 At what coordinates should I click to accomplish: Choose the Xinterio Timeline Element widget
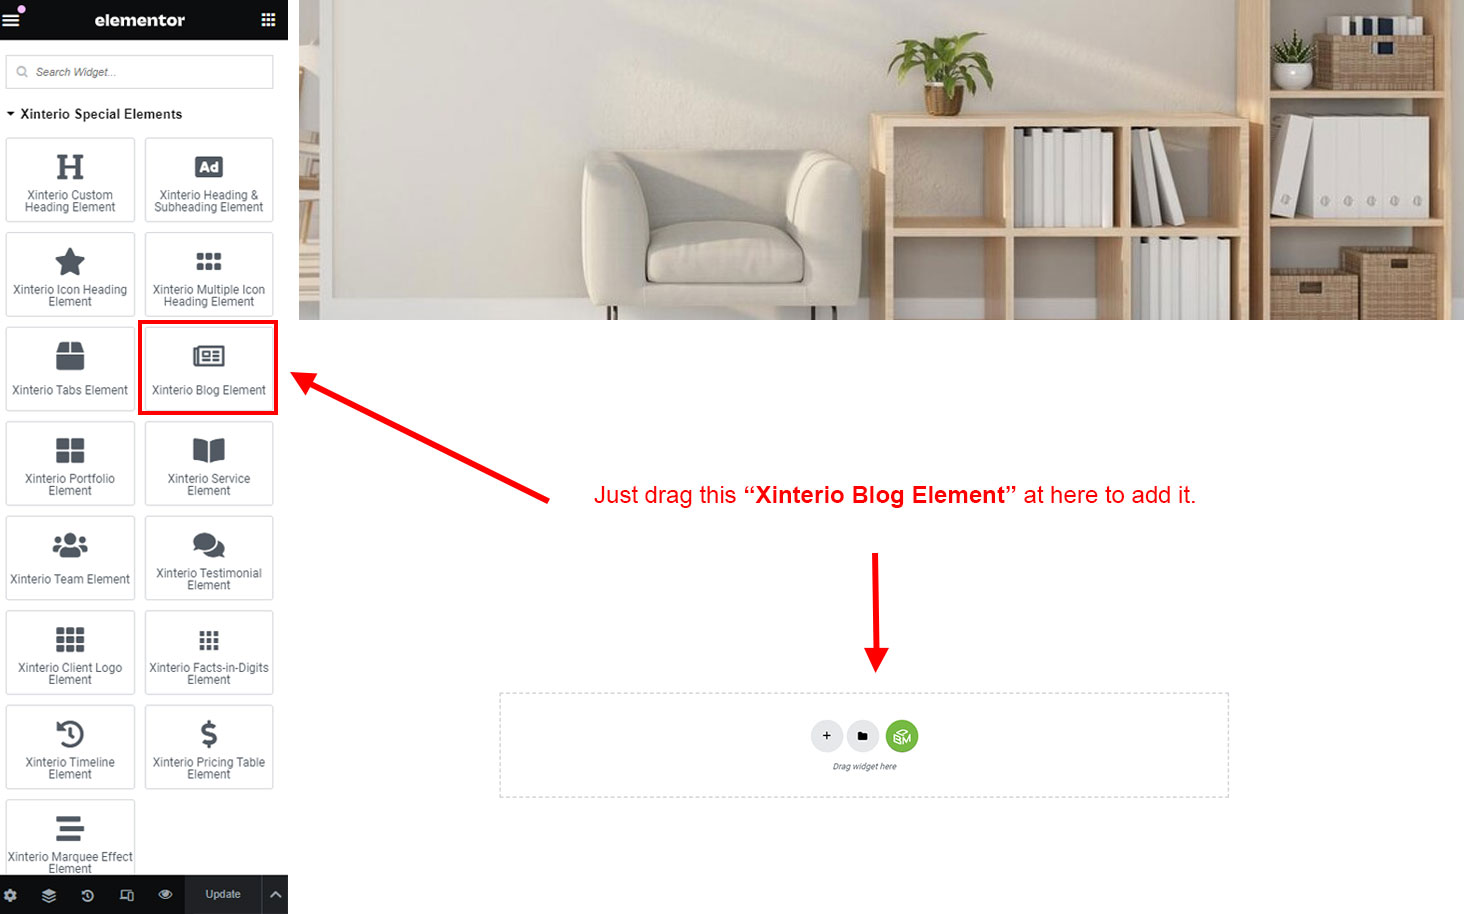pos(70,747)
